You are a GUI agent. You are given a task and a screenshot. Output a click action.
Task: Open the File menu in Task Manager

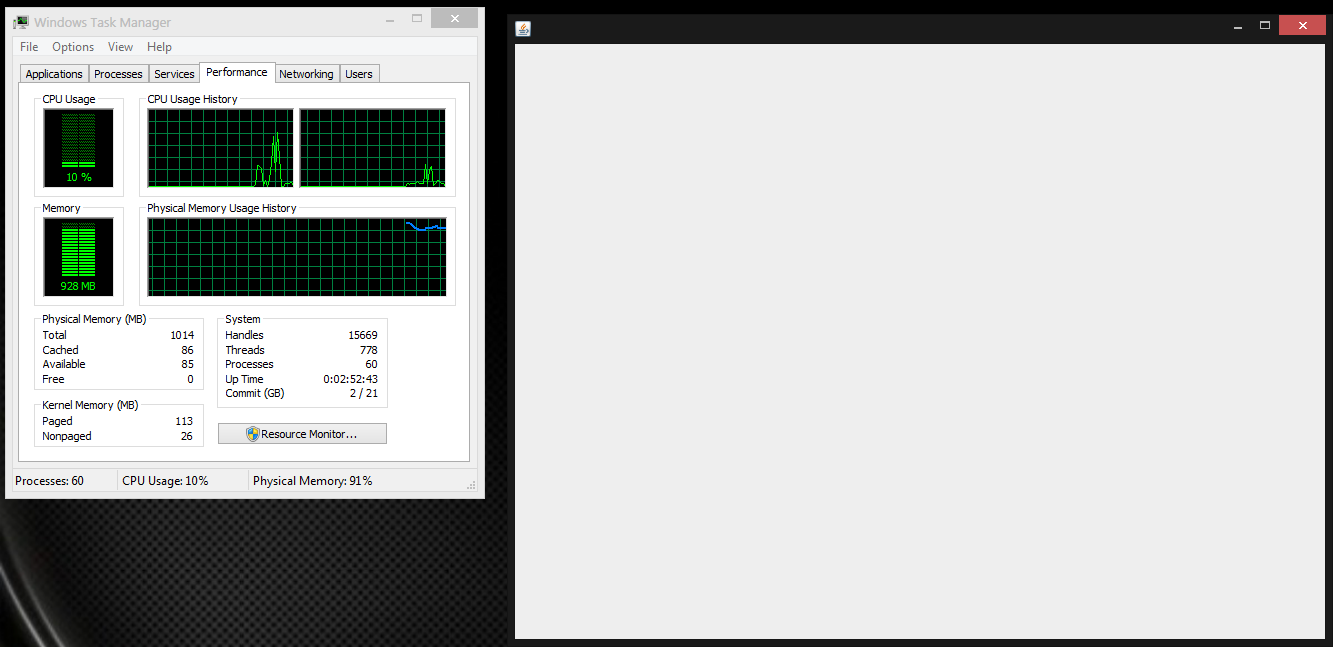click(29, 47)
